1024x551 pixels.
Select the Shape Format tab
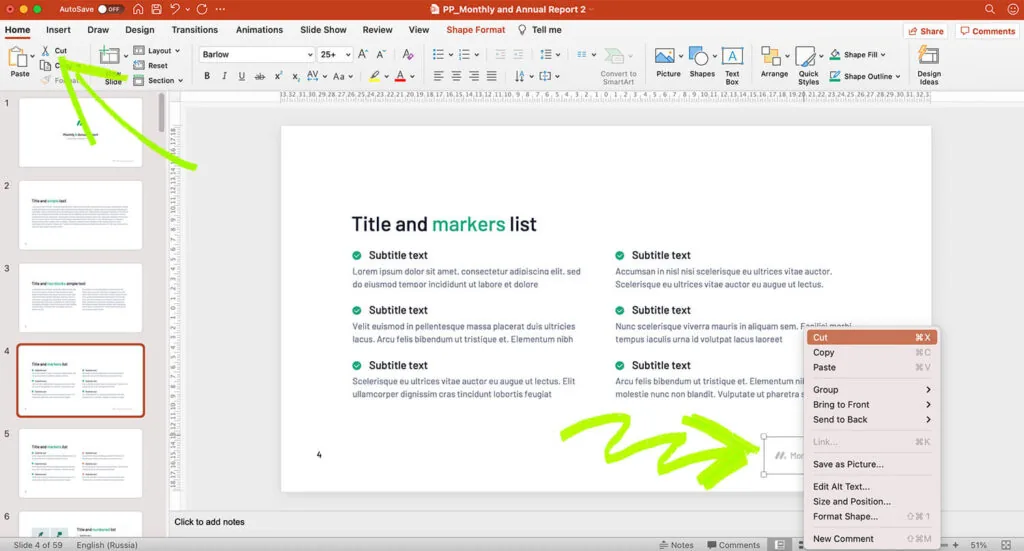point(475,29)
